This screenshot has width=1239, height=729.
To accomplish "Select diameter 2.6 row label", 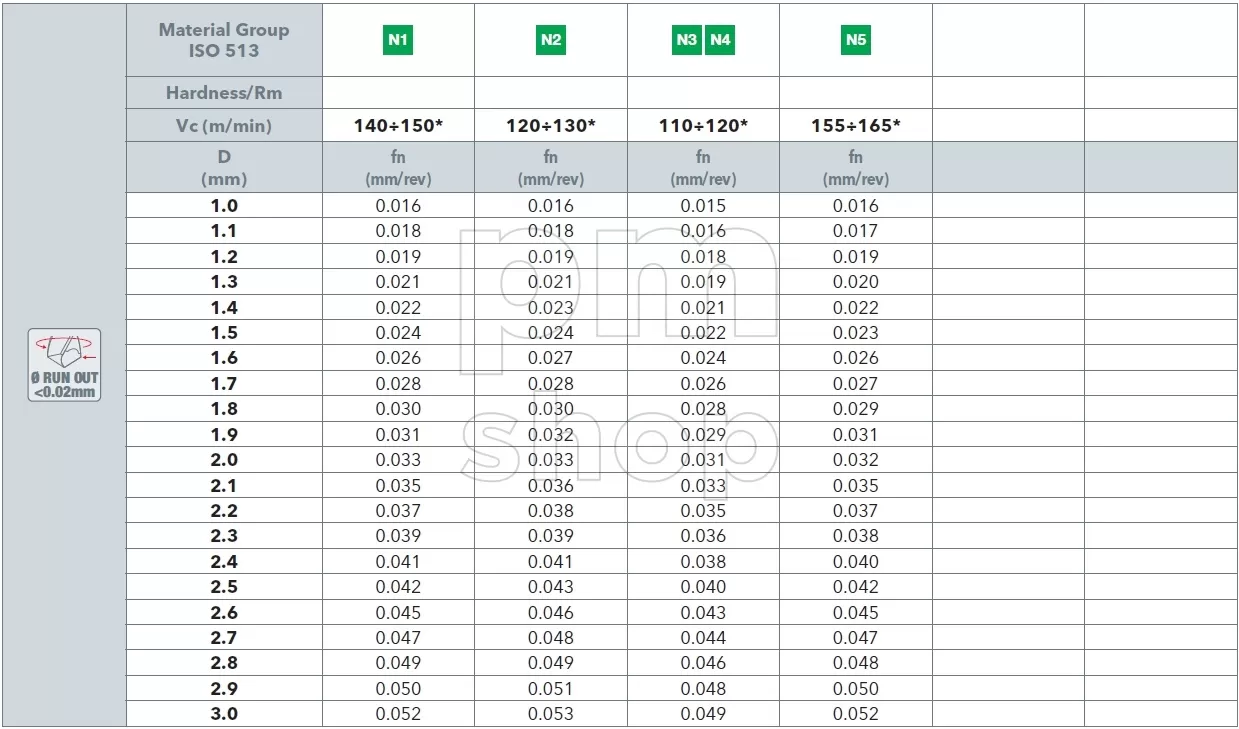I will (x=224, y=613).
